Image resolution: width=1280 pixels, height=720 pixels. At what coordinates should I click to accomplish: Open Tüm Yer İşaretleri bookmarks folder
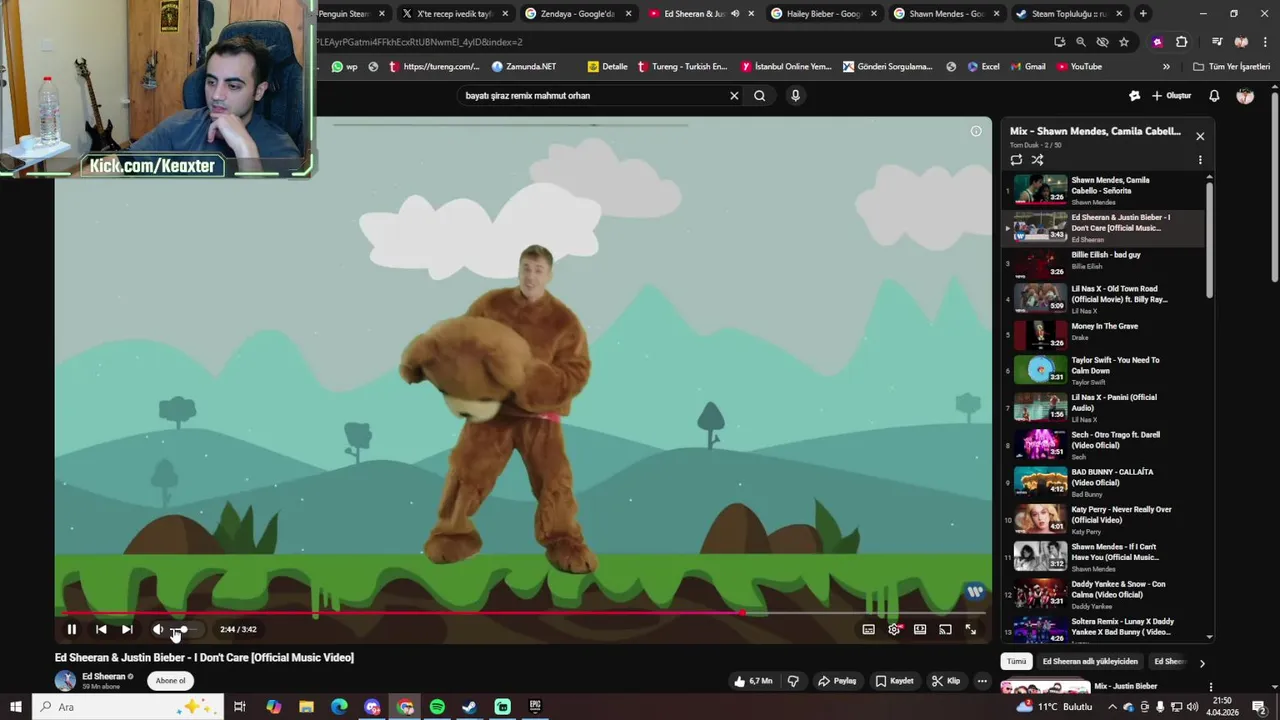pyautogui.click(x=1232, y=67)
